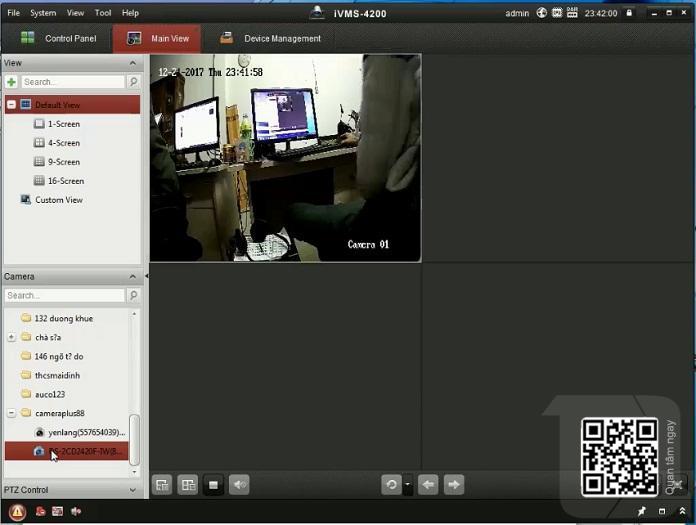Click the Camera panel search magnifier icon
The height and width of the screenshot is (525, 696).
(133, 296)
